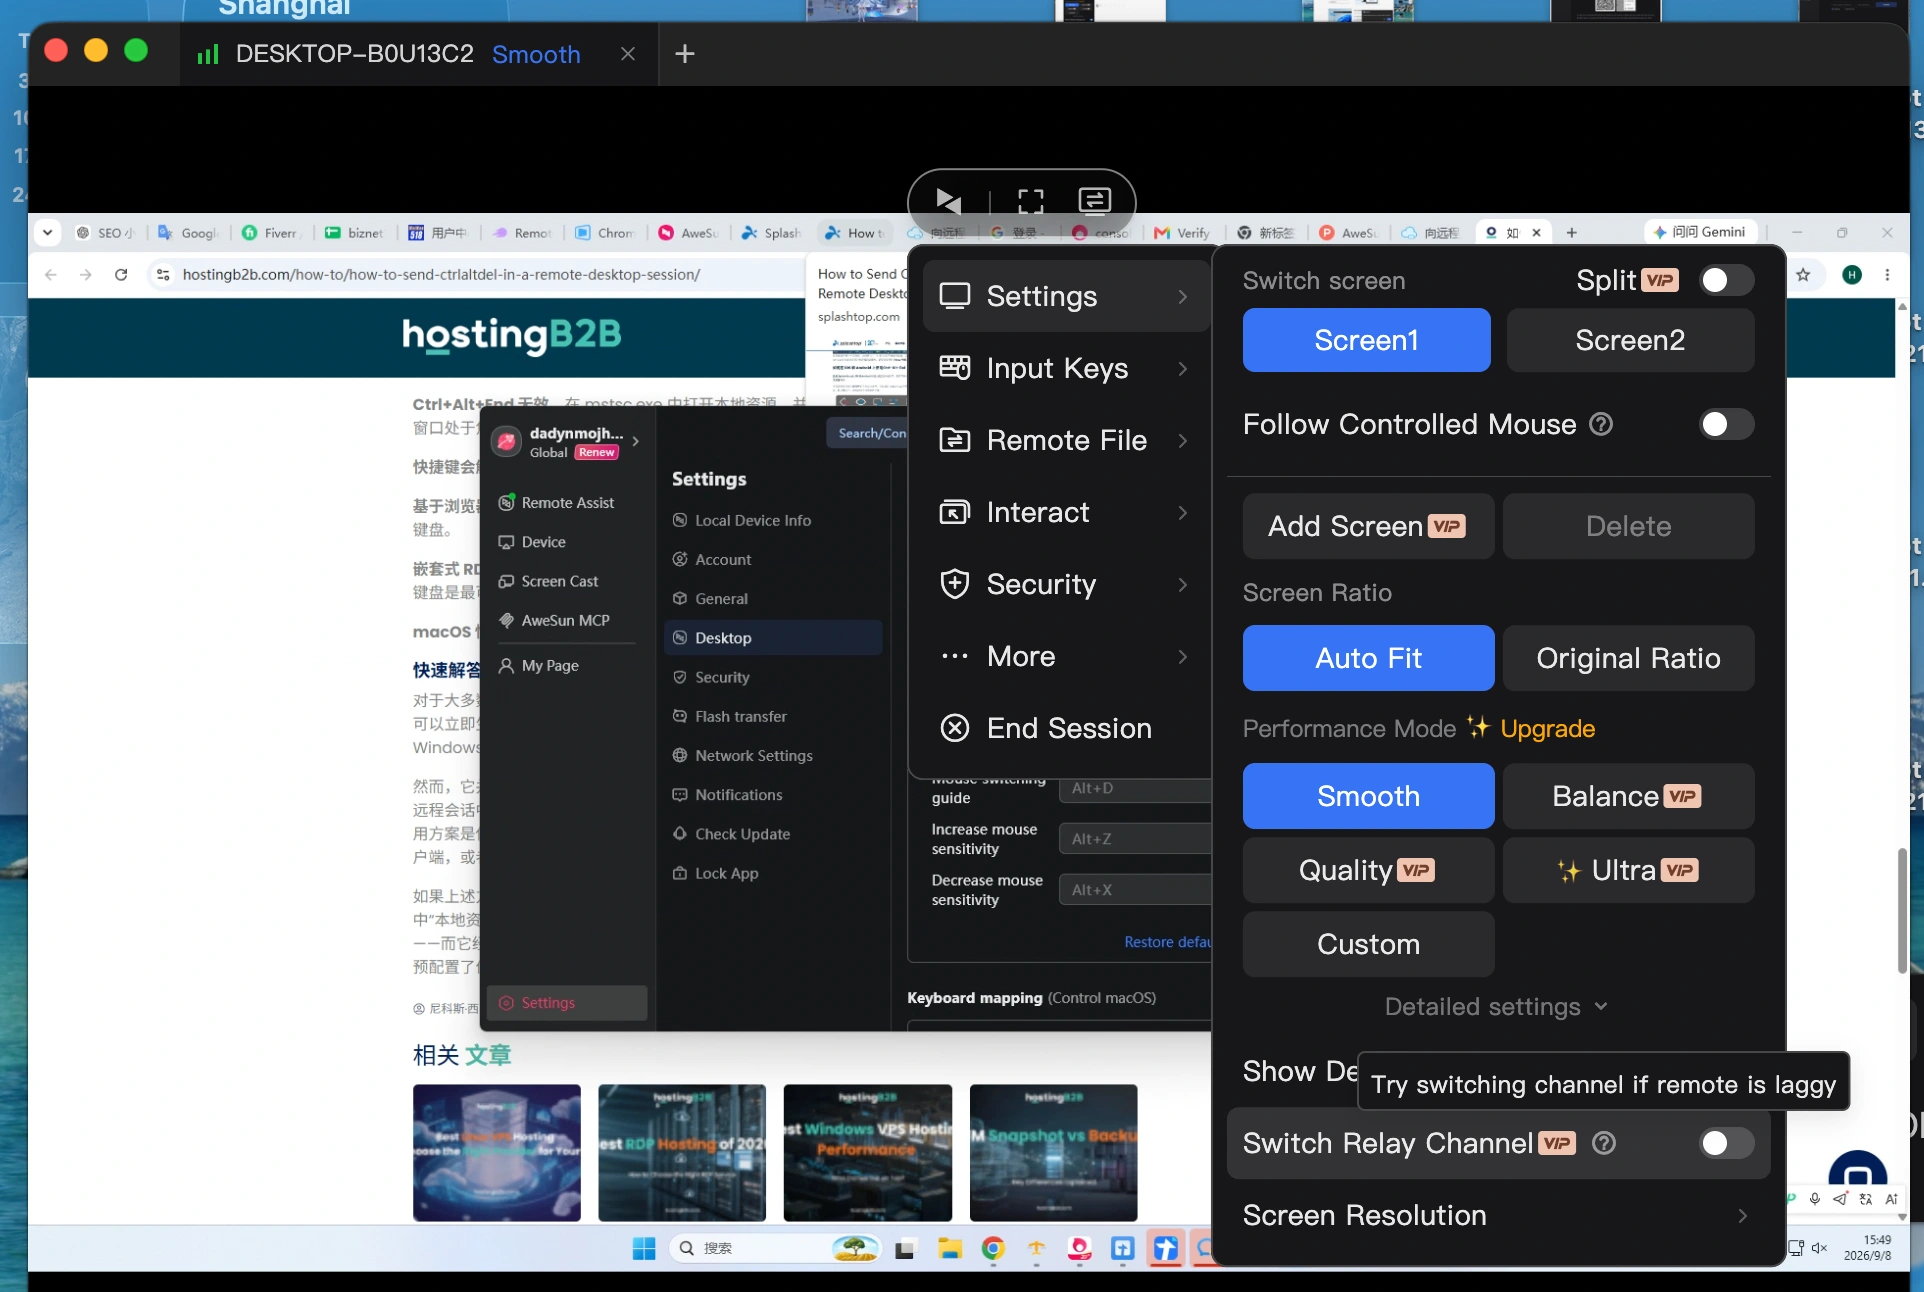Open Chrome from the remote taskbar
The height and width of the screenshot is (1292, 1924).
pos(992,1248)
